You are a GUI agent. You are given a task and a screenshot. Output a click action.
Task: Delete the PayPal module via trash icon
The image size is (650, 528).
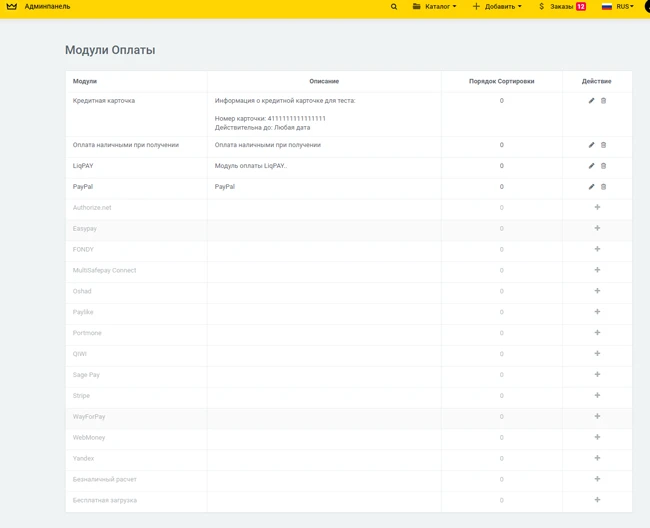603,187
